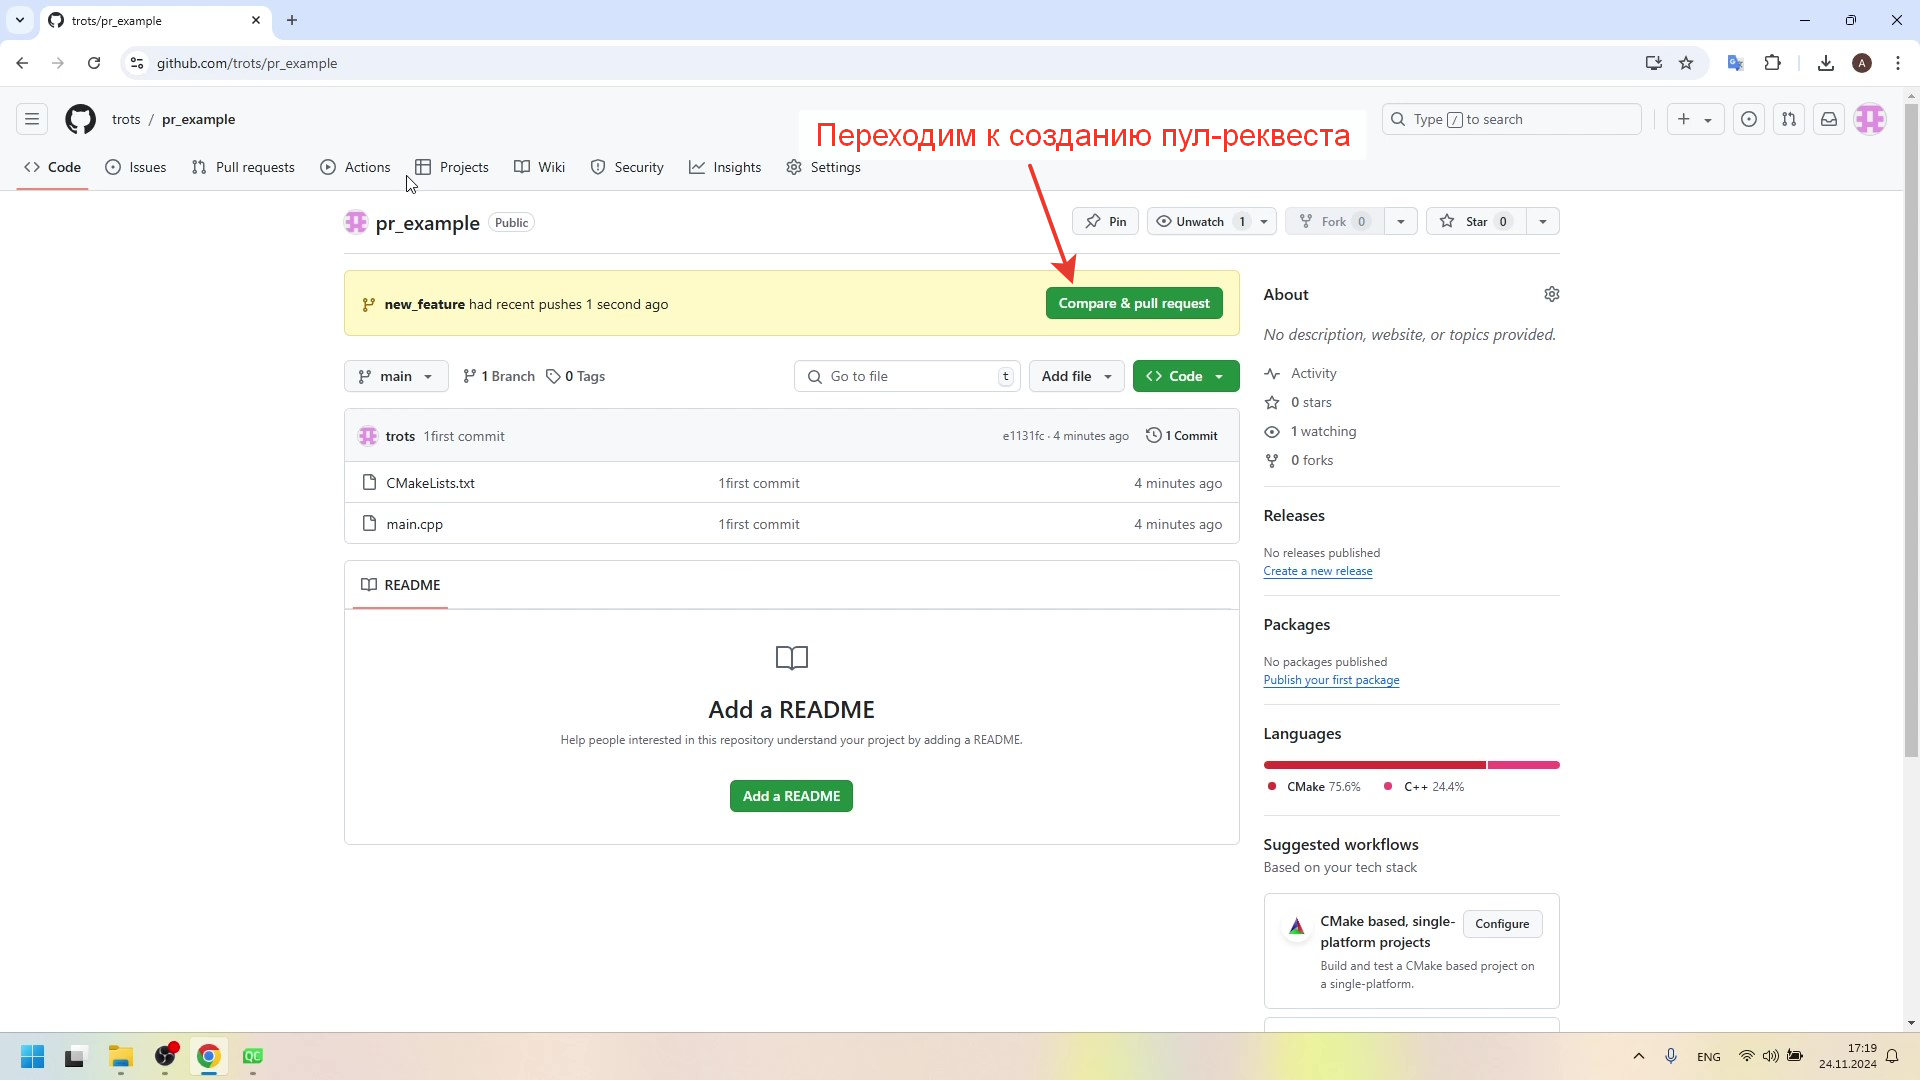Click the Type / to search box
Screen dimensions: 1920x1080
click(1511, 119)
